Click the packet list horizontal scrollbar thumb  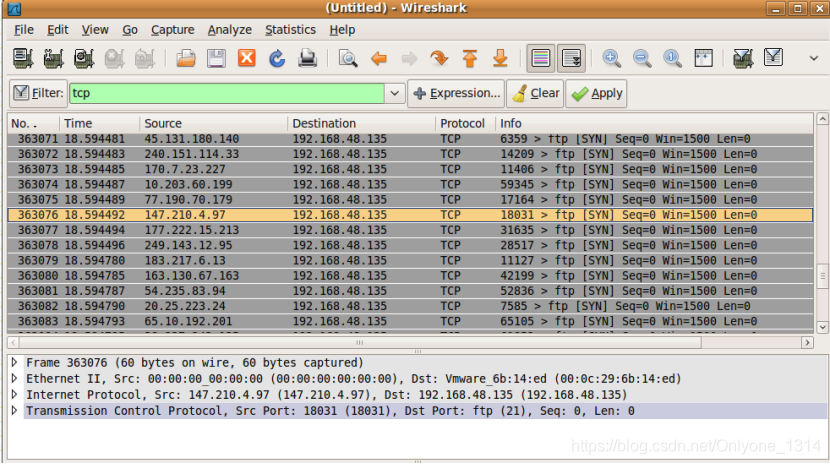pos(360,342)
